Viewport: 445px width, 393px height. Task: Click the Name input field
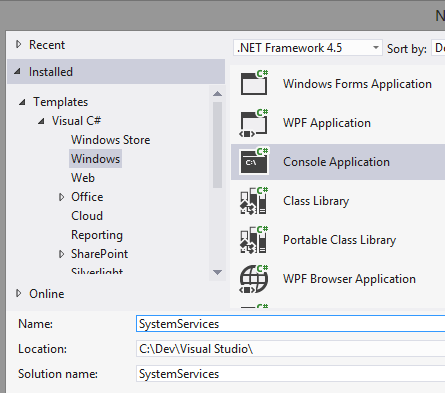point(290,324)
